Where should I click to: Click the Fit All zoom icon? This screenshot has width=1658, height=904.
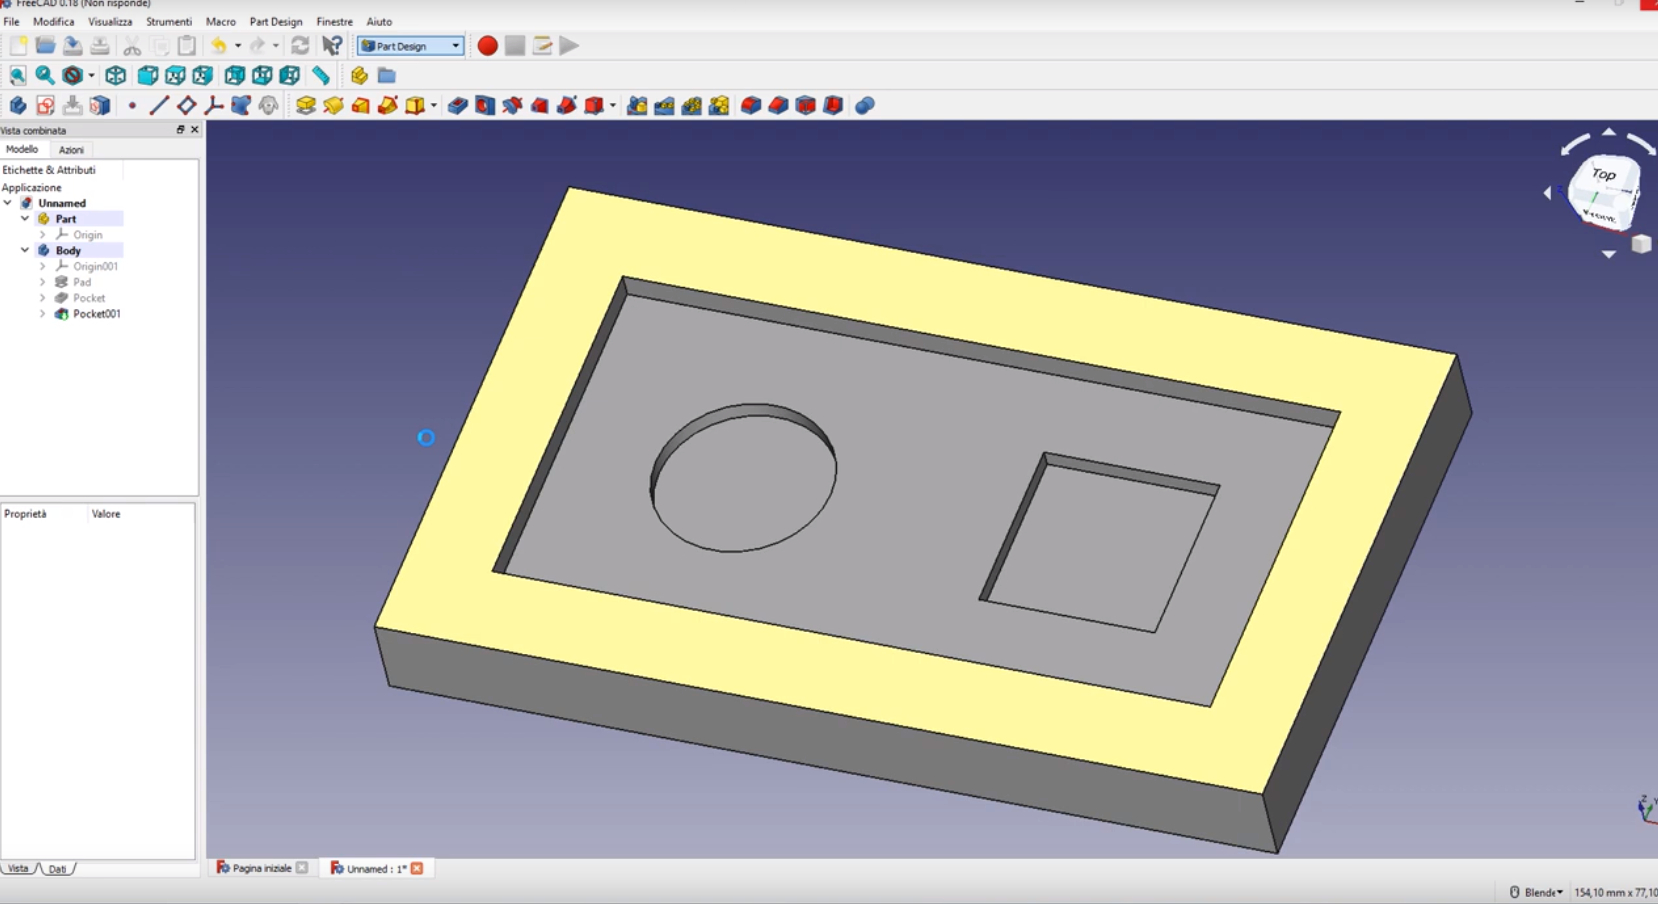tap(18, 76)
